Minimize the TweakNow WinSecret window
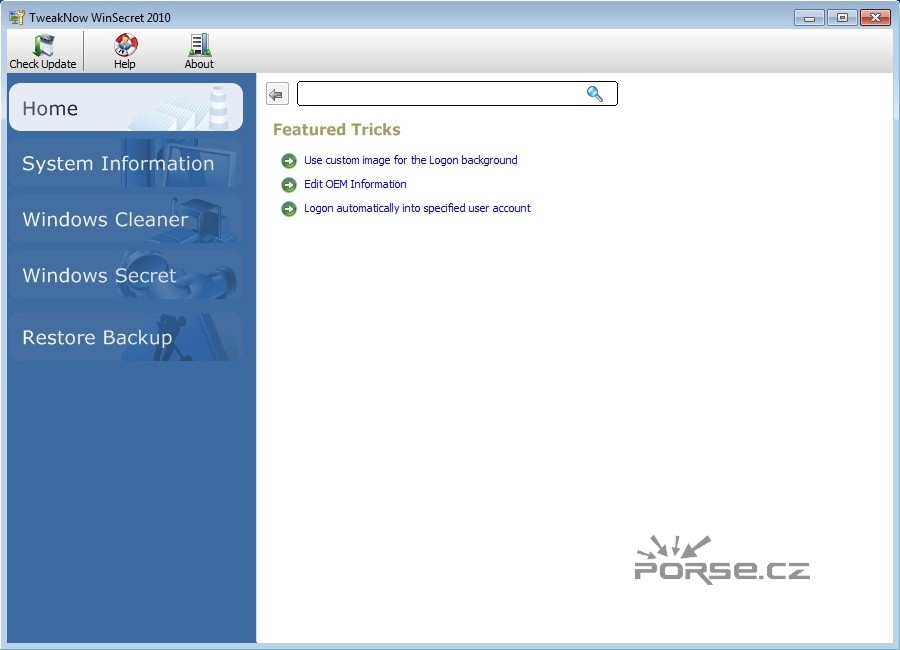Screen dimensions: 900x650 tap(809, 18)
